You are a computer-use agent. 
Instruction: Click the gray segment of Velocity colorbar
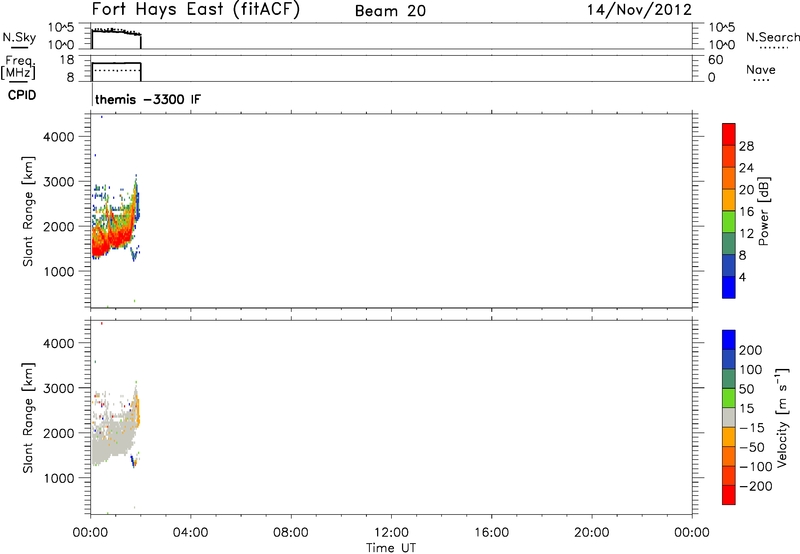pos(729,417)
